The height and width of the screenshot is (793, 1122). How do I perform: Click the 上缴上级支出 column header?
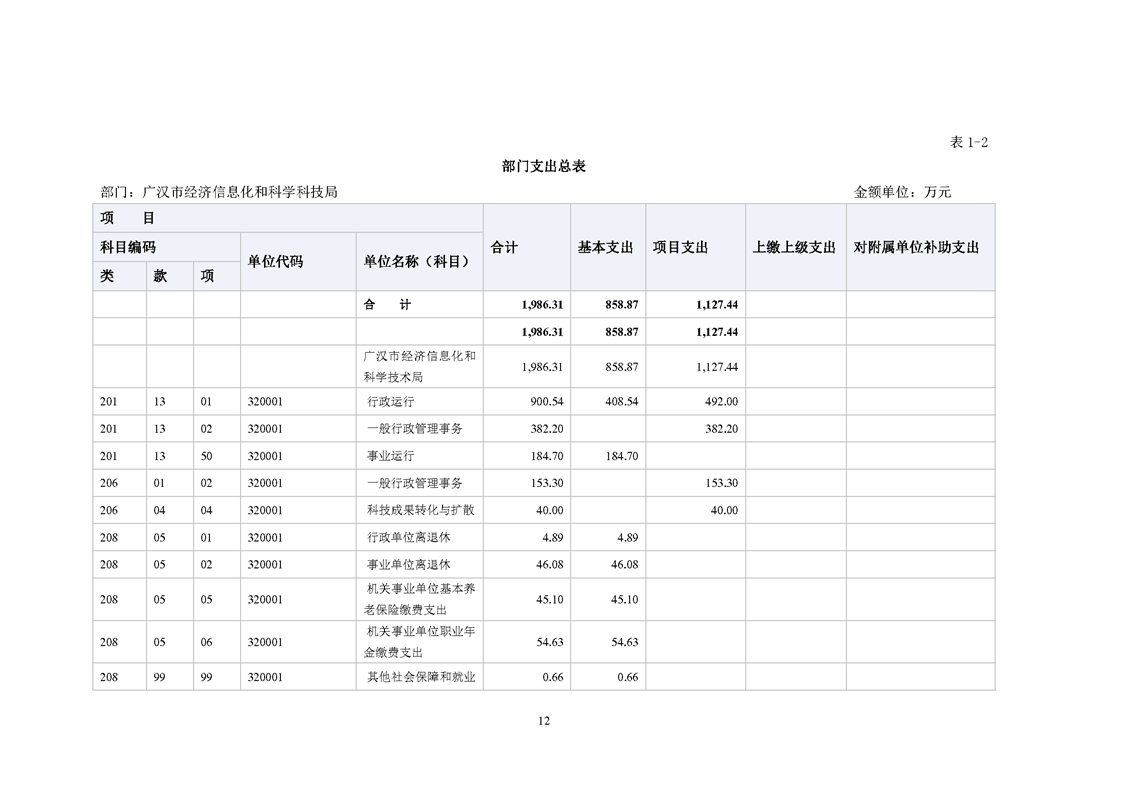(796, 247)
